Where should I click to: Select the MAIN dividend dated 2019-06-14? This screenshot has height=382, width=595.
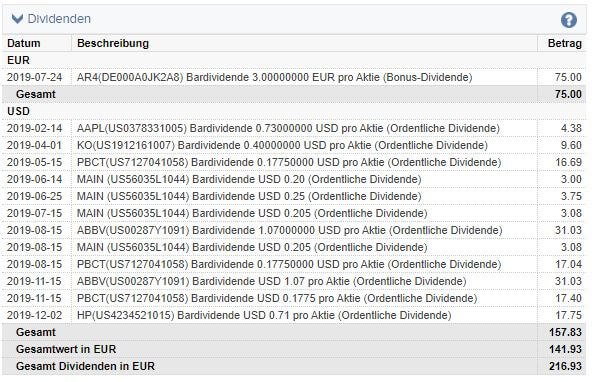(x=294, y=179)
